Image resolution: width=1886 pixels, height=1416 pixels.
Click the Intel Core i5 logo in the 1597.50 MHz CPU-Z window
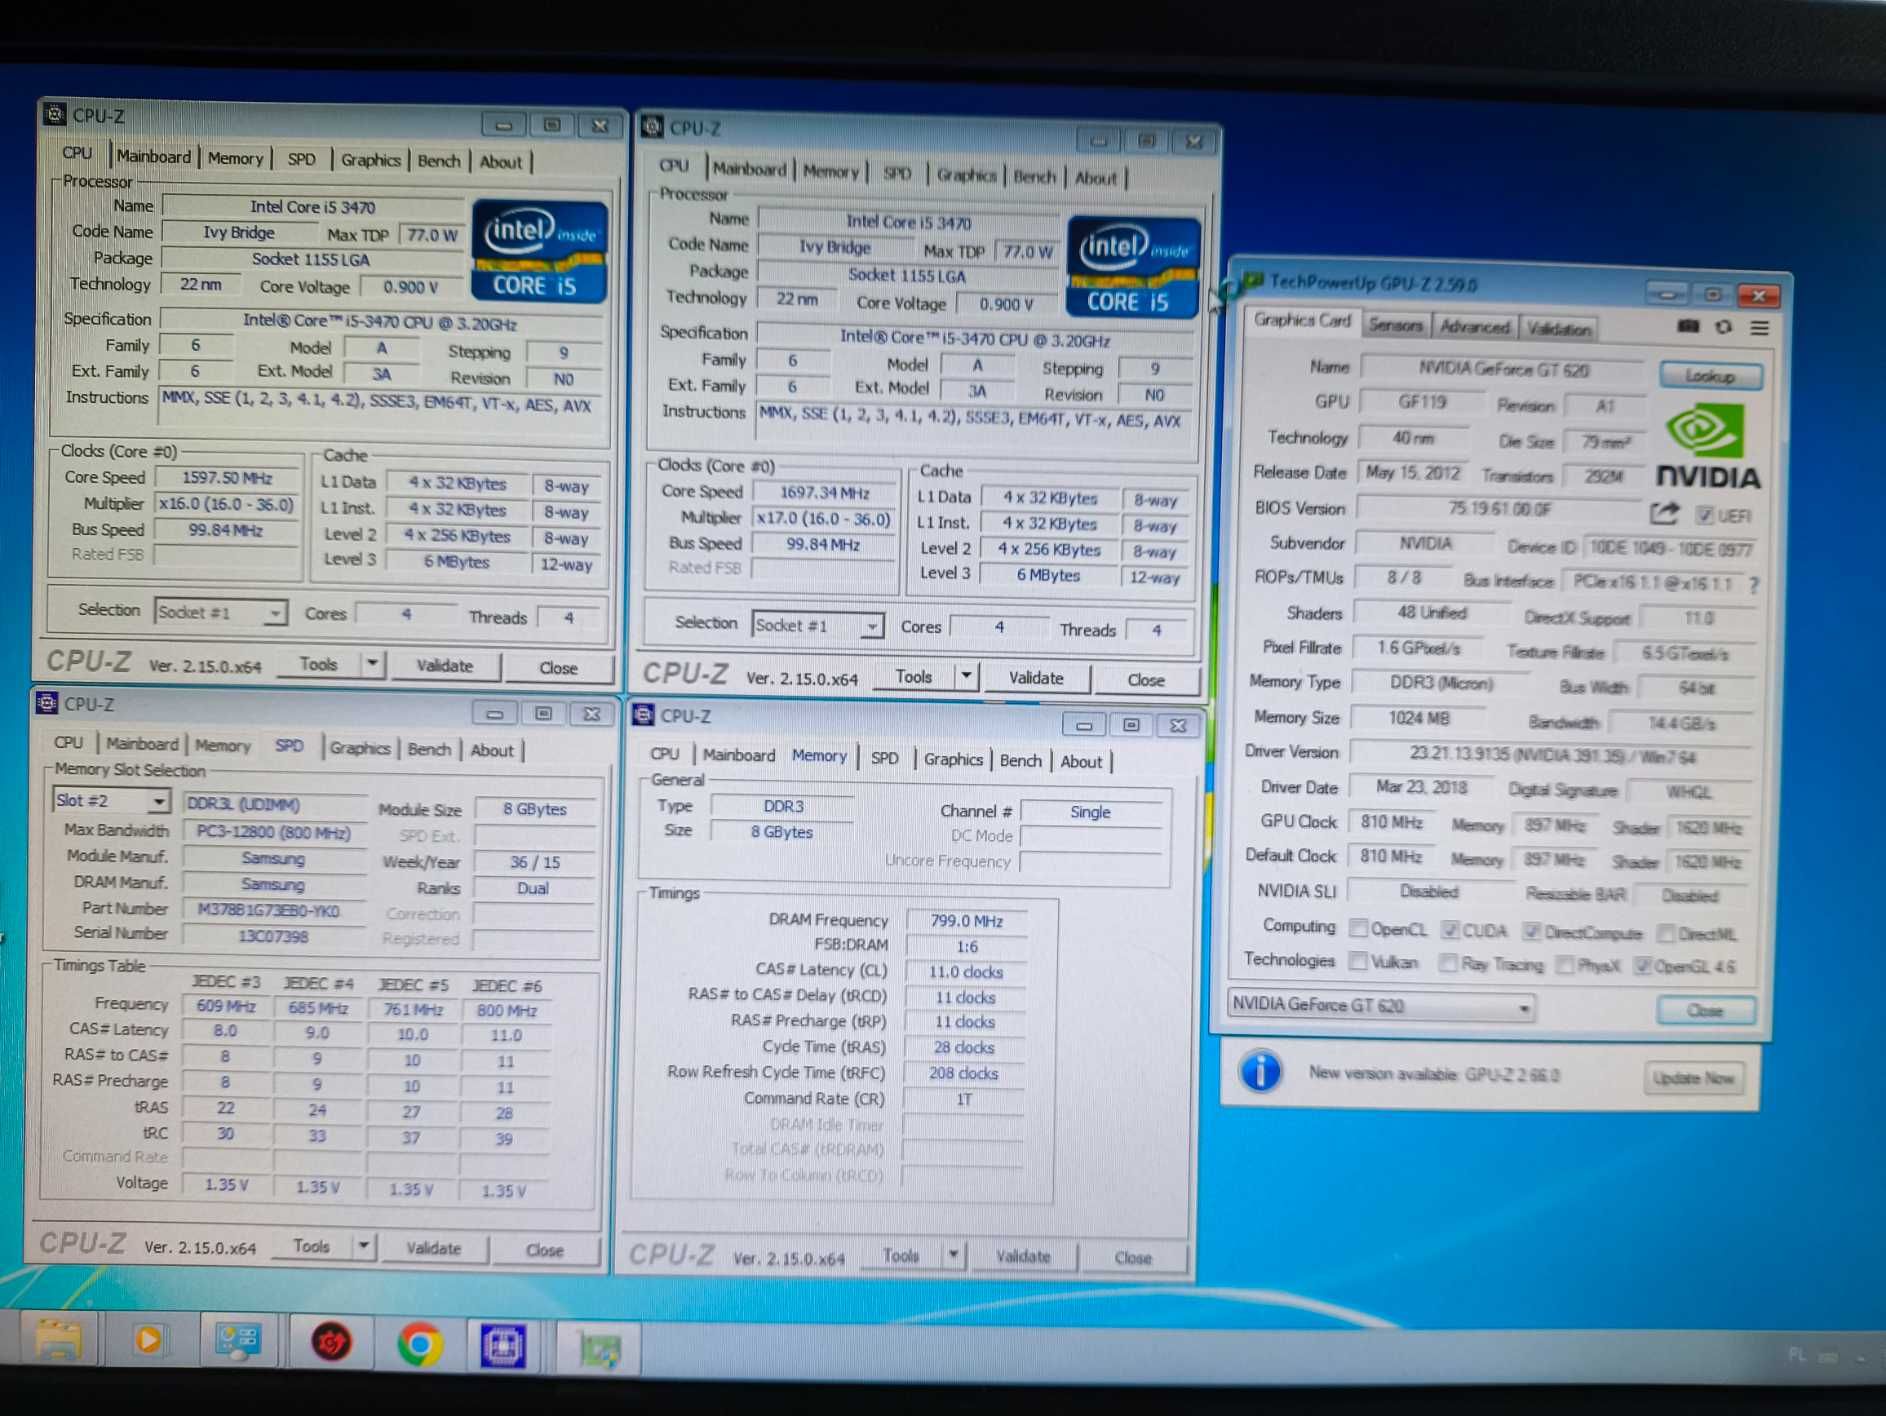tap(539, 251)
